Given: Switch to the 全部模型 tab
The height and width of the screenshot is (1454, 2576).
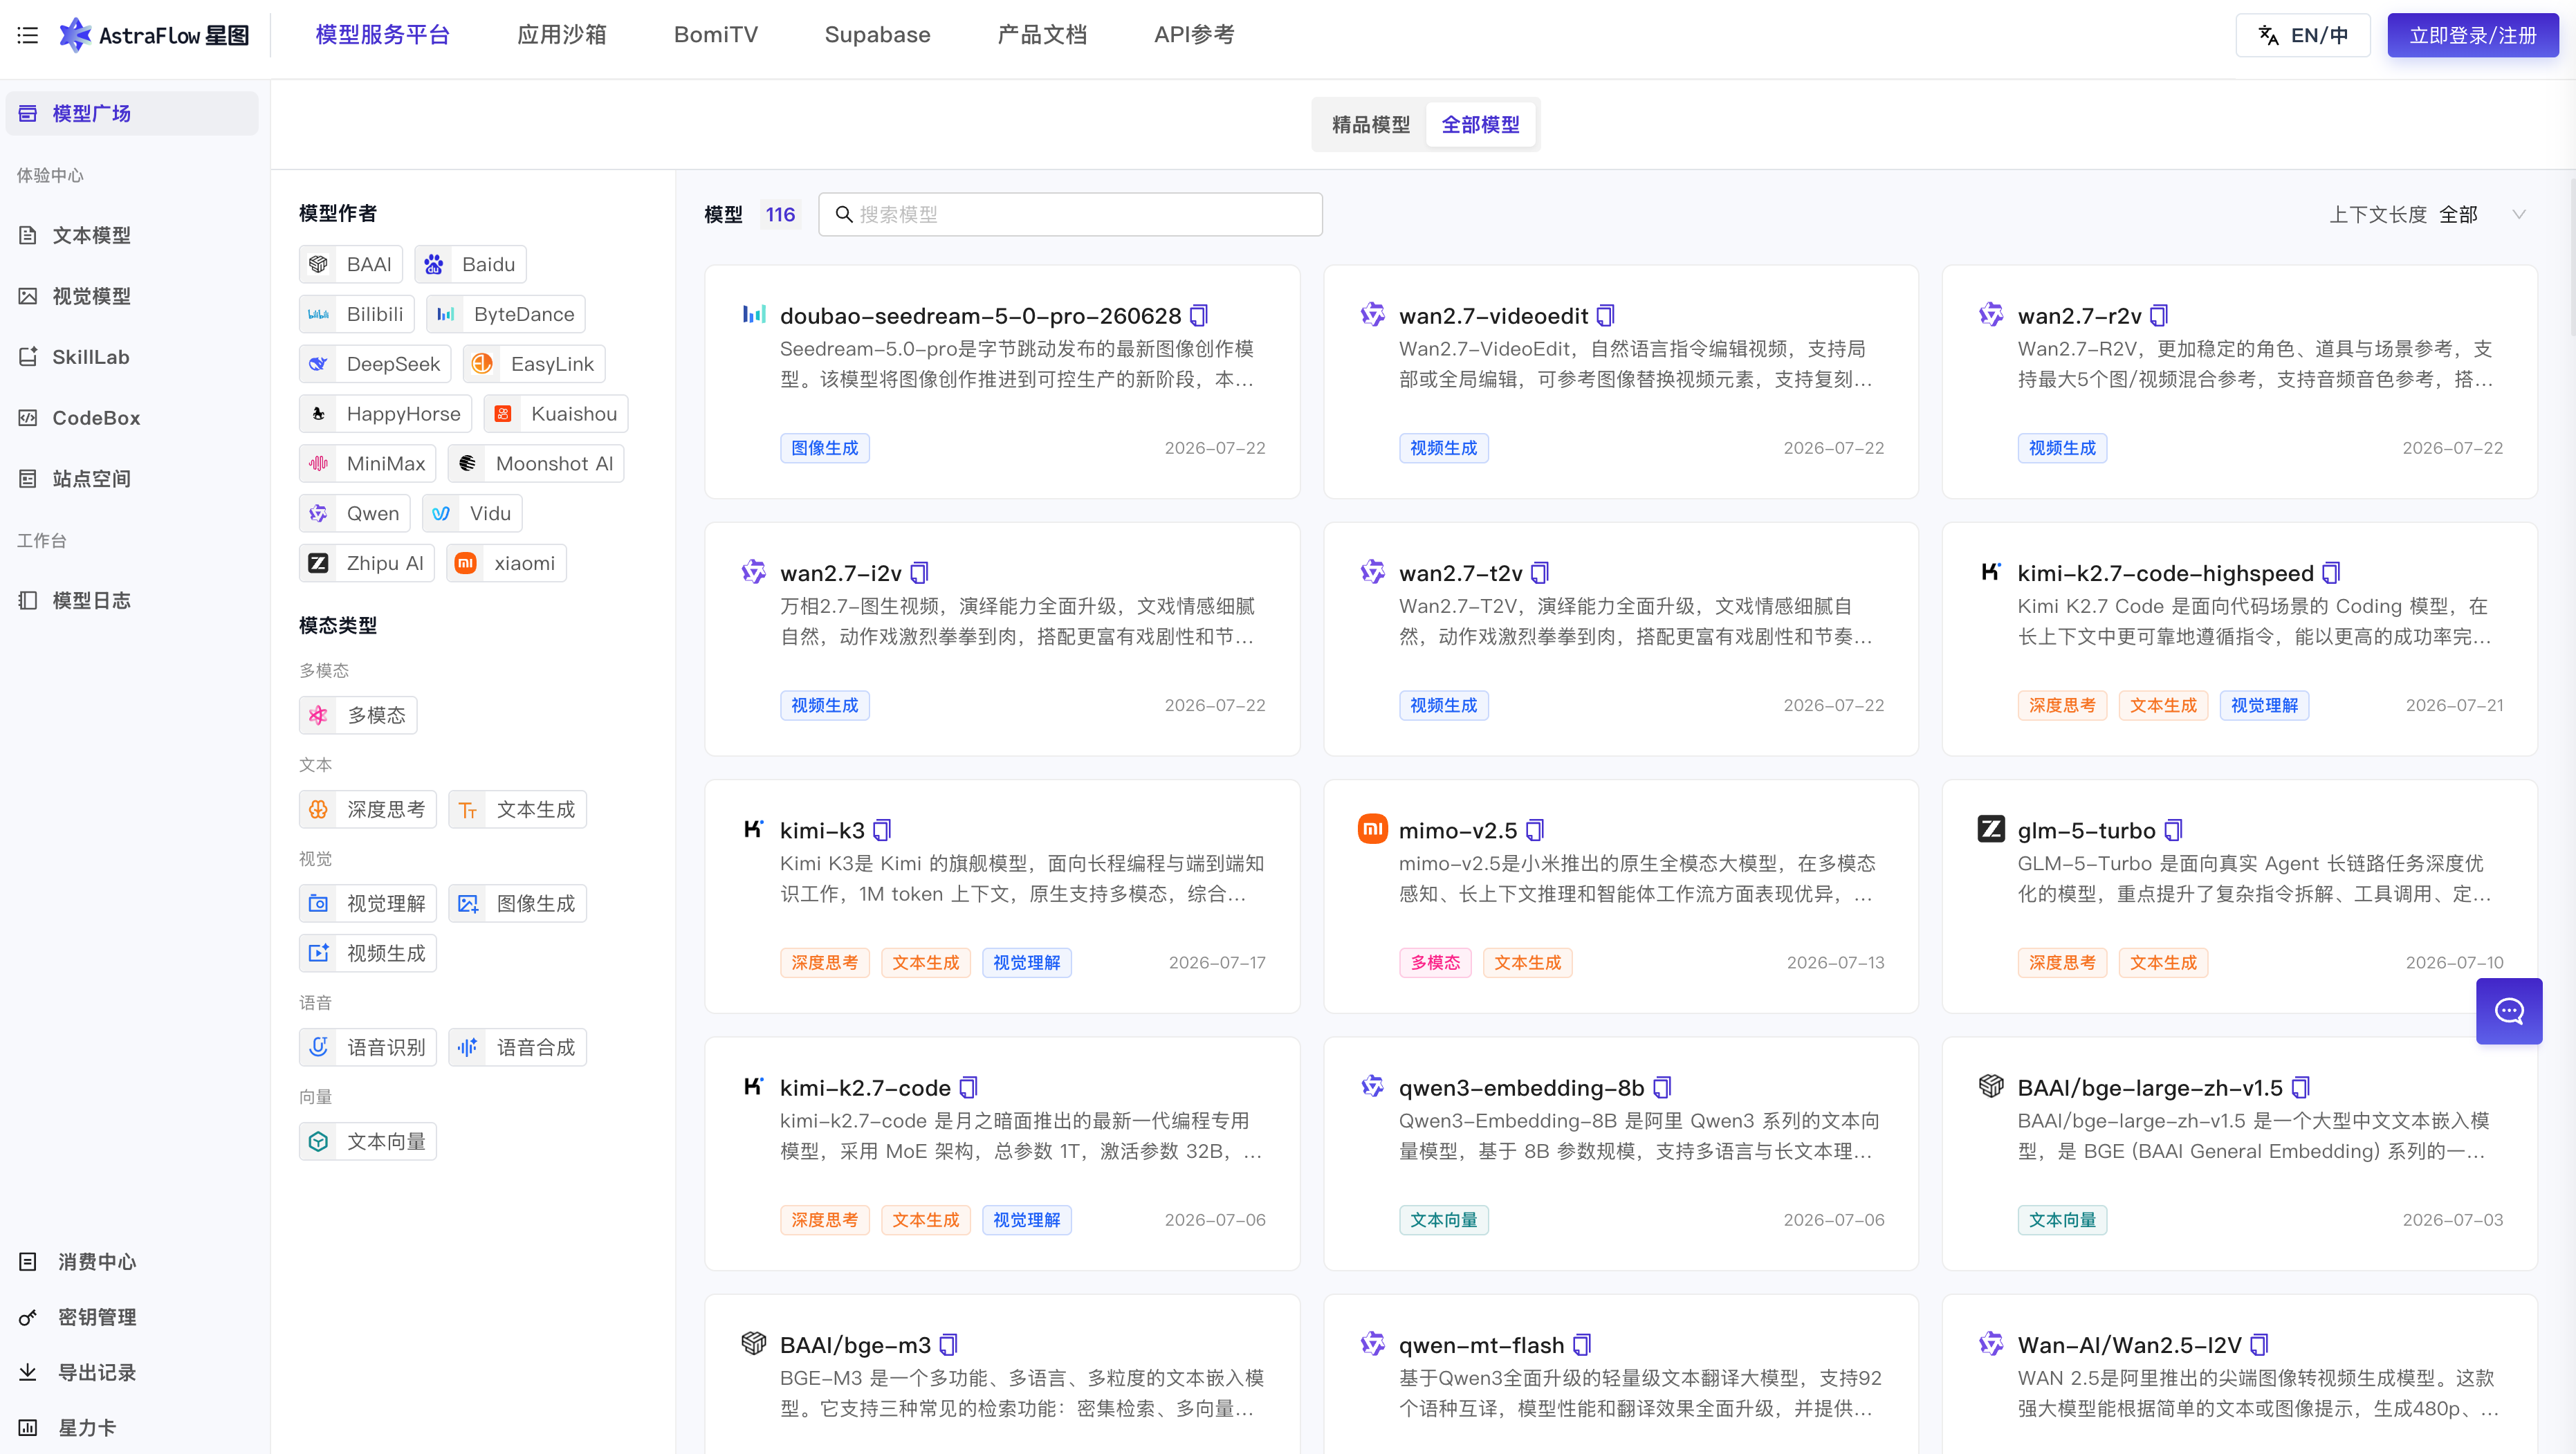Looking at the screenshot, I should point(1480,125).
